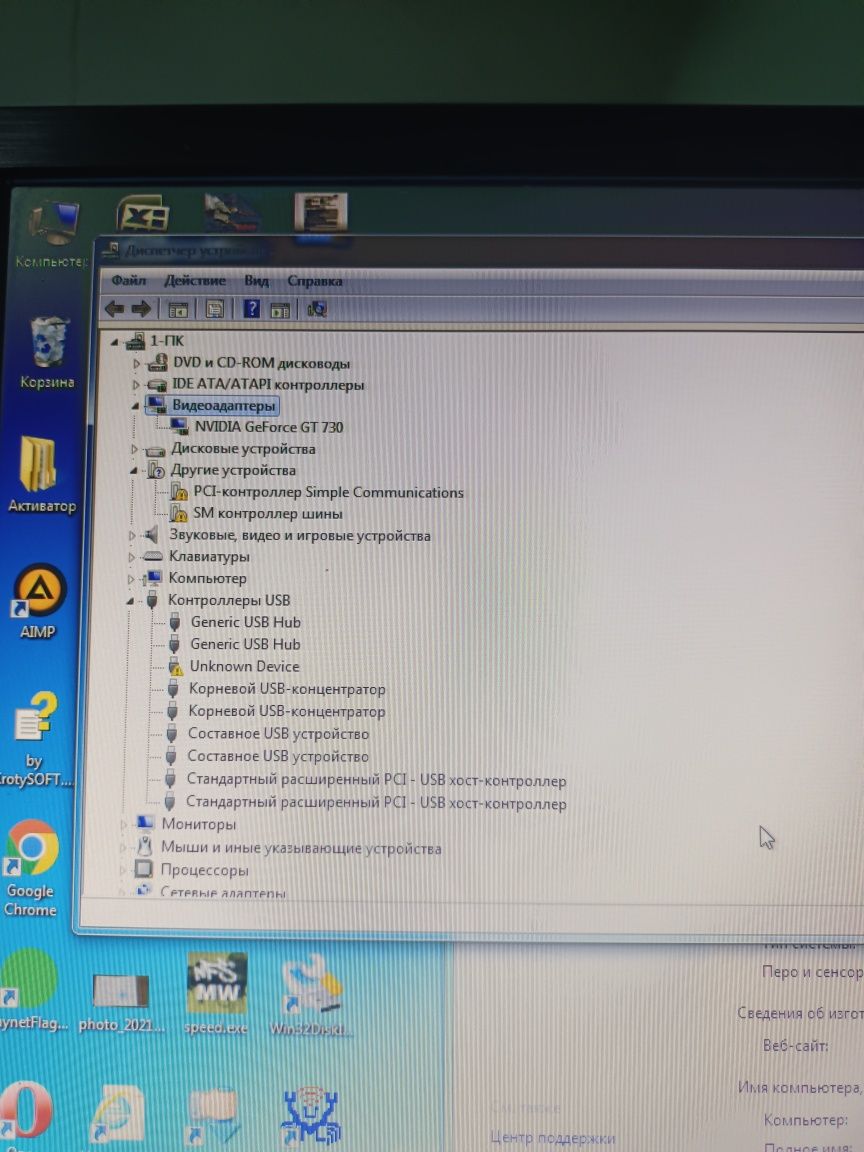Select the Unknown Device entry
The image size is (864, 1152).
click(245, 666)
